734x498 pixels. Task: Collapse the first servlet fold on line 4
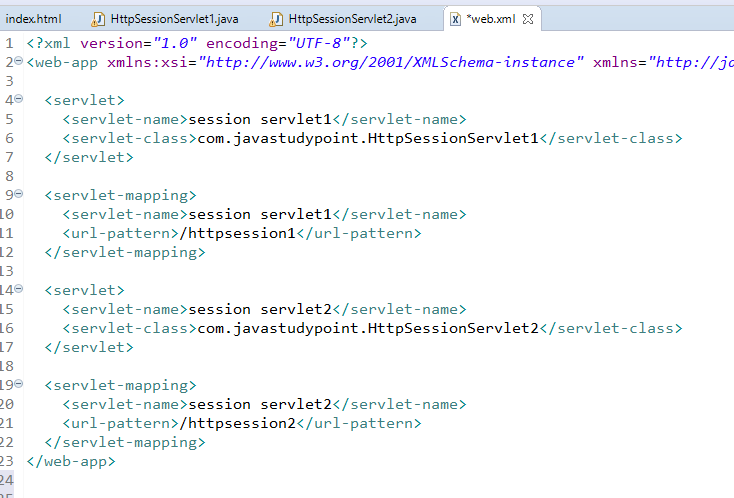[x=18, y=99]
